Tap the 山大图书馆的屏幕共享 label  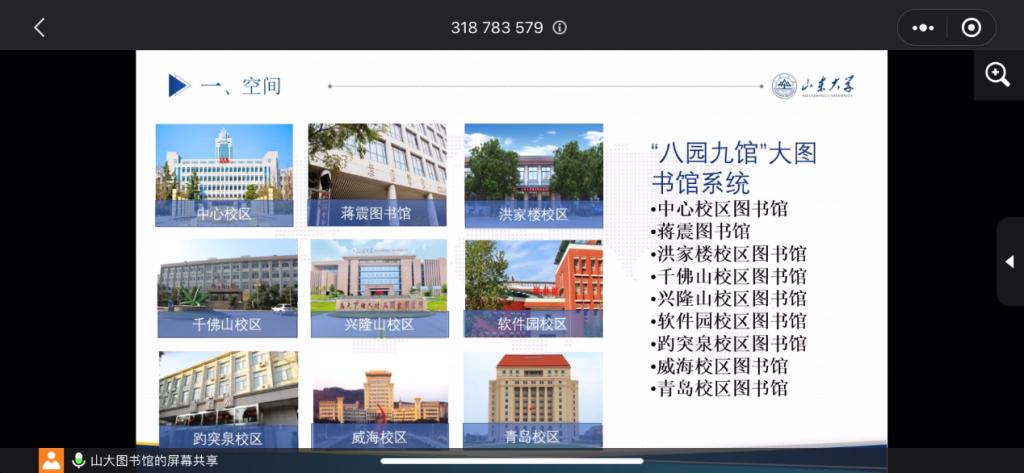click(154, 461)
